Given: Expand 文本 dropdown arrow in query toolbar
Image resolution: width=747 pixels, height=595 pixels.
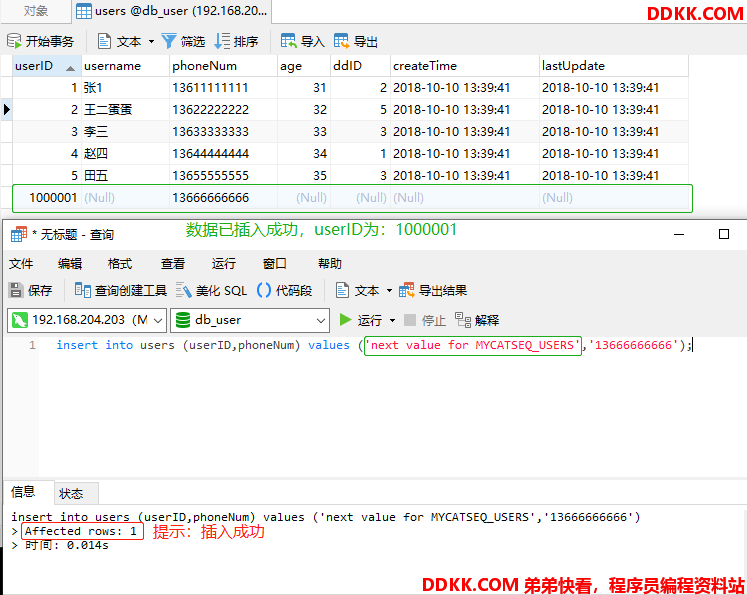Looking at the screenshot, I should (x=389, y=291).
